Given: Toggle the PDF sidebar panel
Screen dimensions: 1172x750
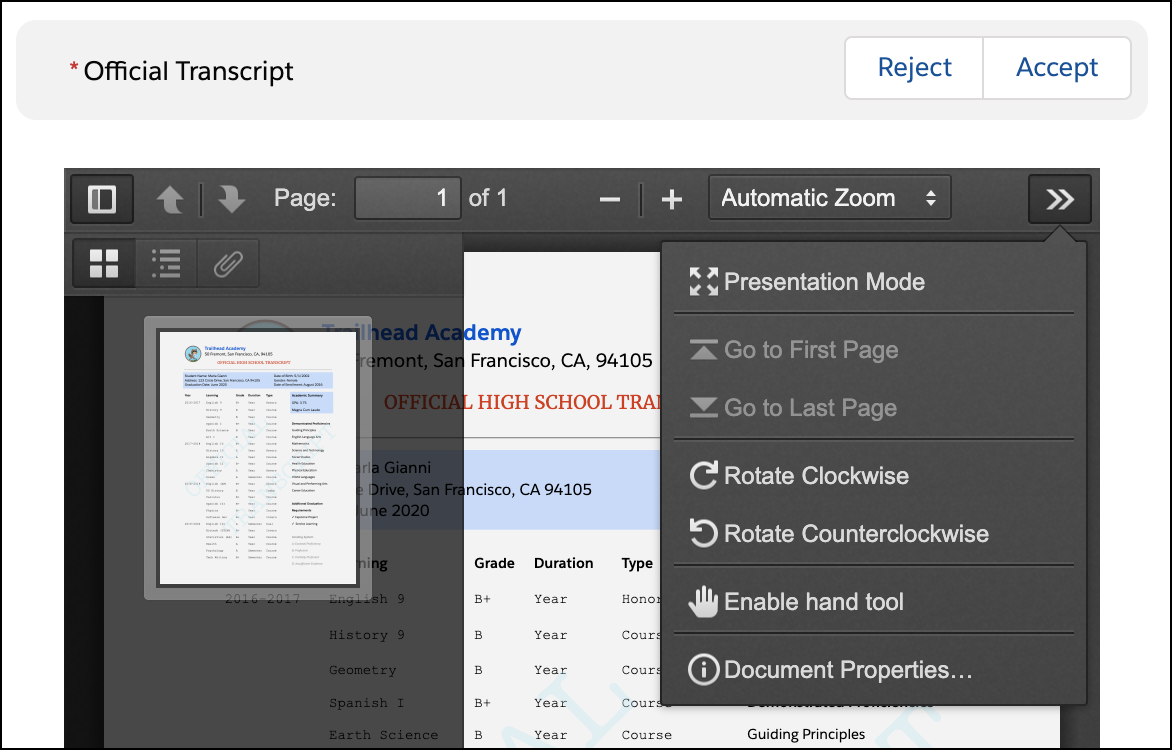Looking at the screenshot, I should [102, 199].
